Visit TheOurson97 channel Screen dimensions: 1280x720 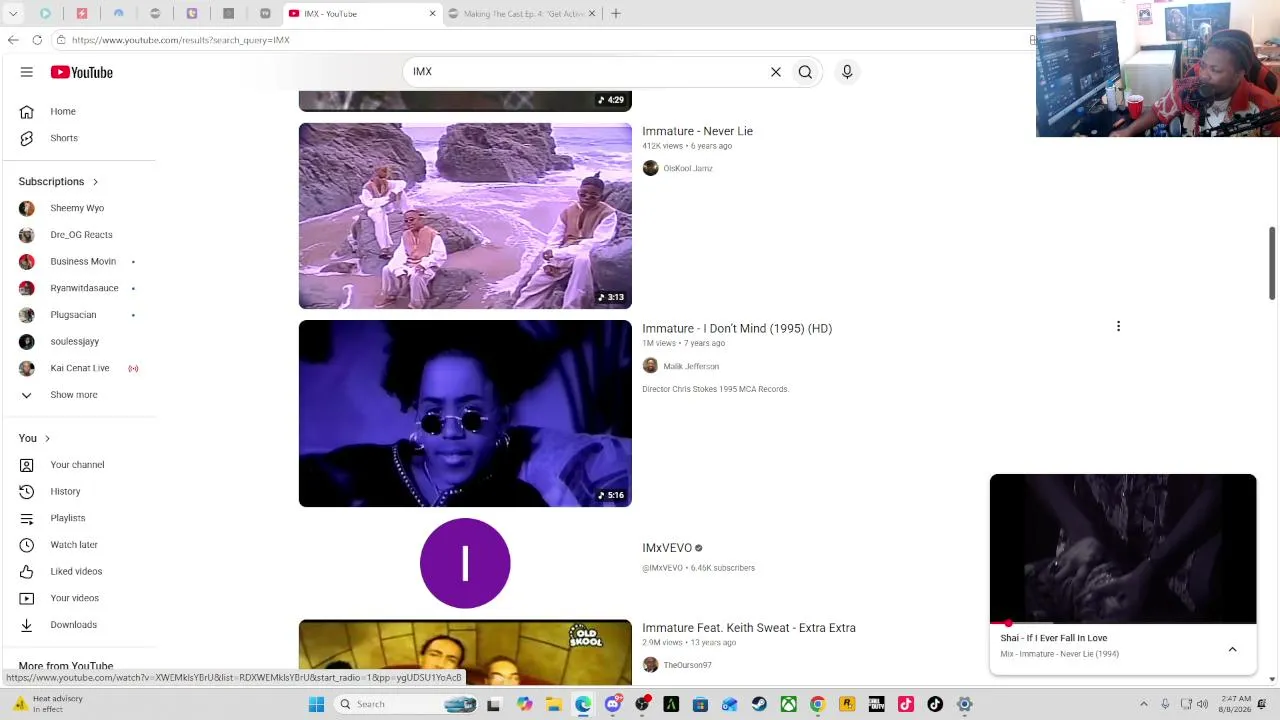click(x=687, y=665)
